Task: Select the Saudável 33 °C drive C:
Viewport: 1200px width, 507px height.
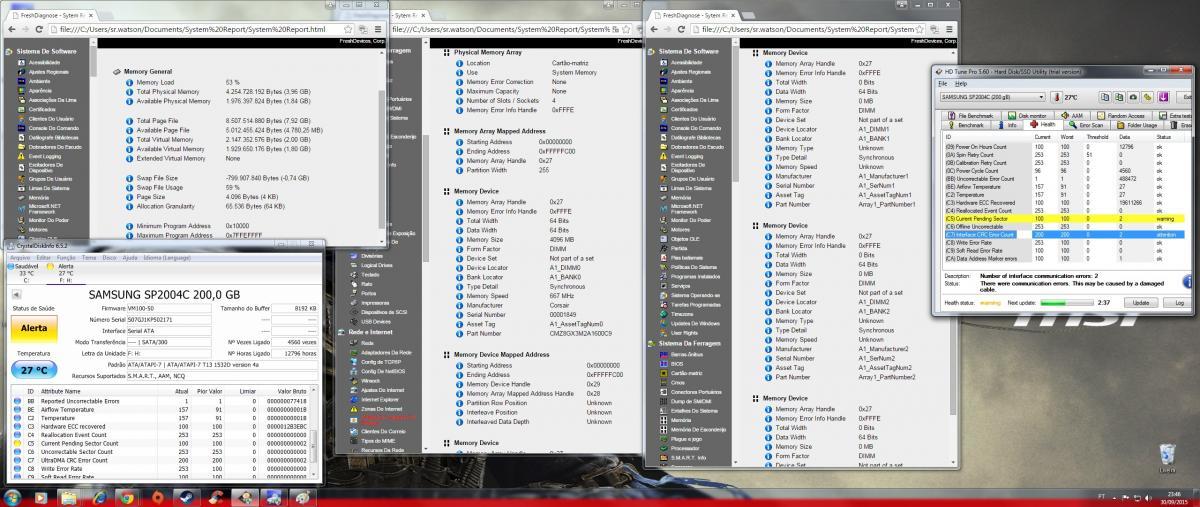Action: (x=24, y=274)
